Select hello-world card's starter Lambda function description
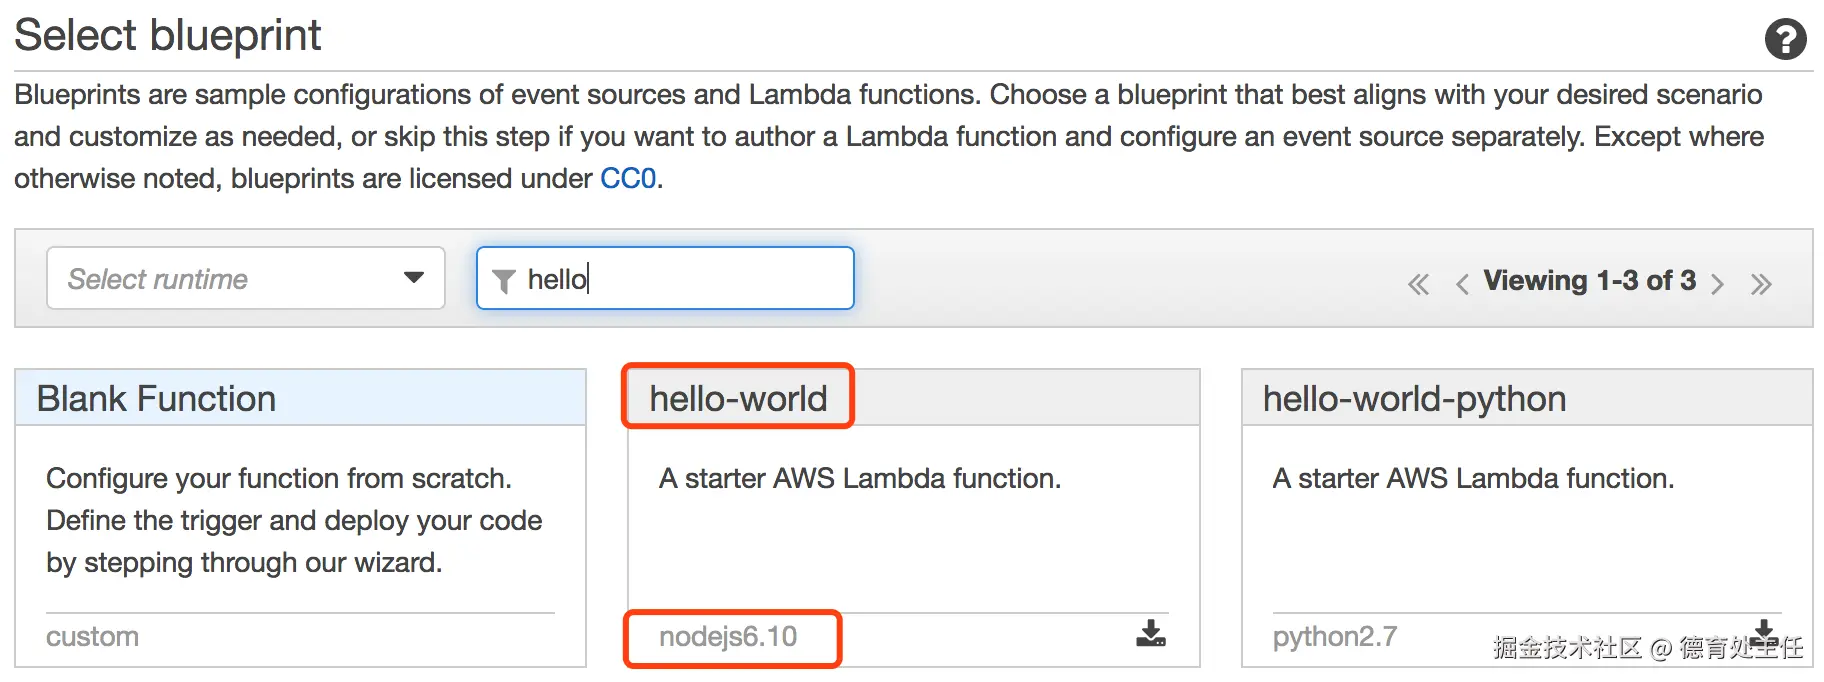Viewport: 1824px width, 682px height. (x=860, y=479)
